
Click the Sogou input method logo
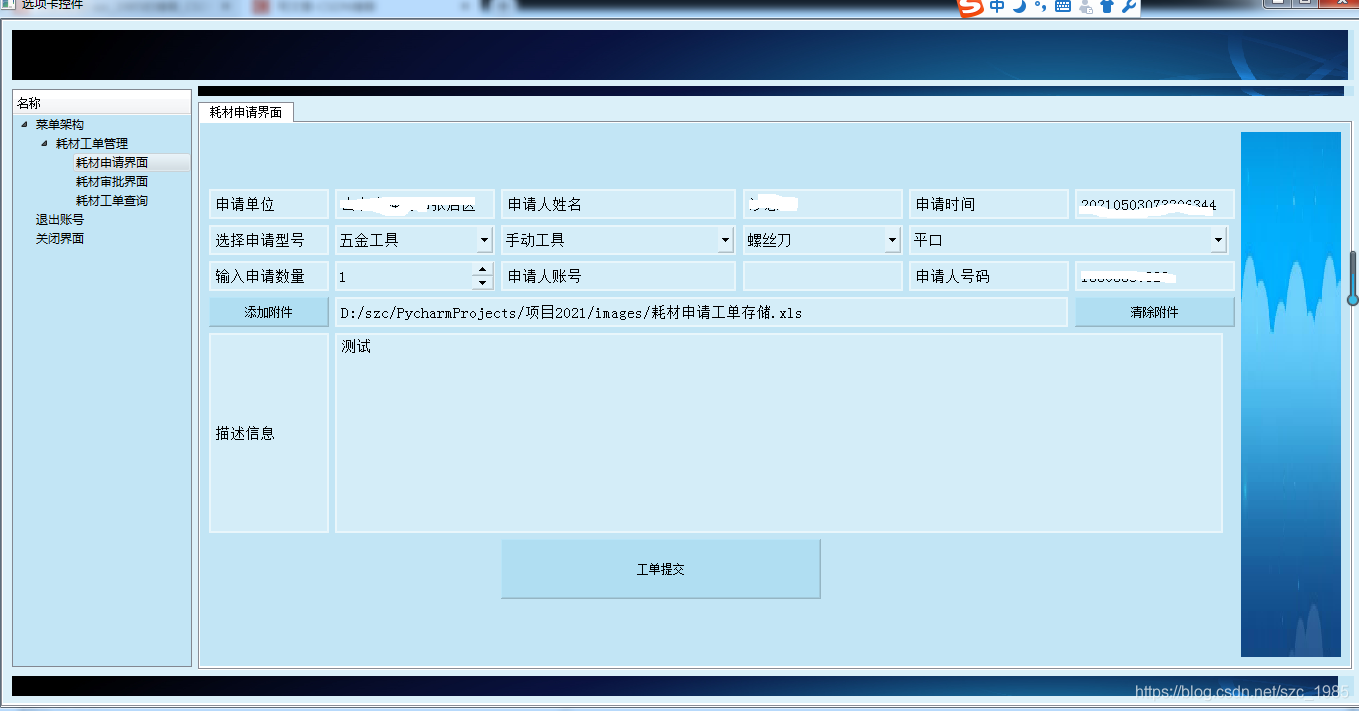click(970, 6)
